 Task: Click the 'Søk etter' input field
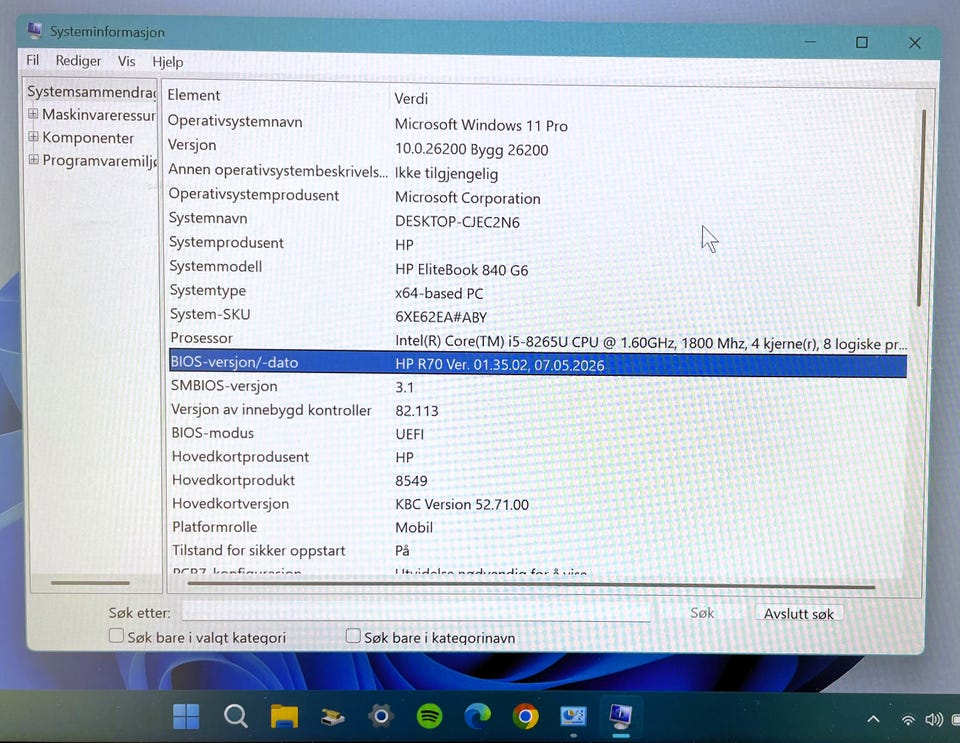(416, 611)
